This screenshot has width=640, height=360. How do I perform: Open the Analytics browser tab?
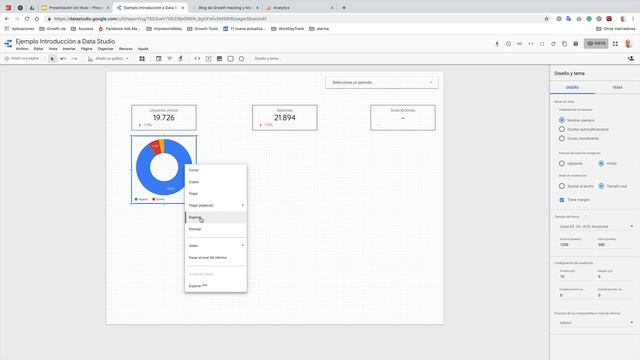tap(300, 8)
